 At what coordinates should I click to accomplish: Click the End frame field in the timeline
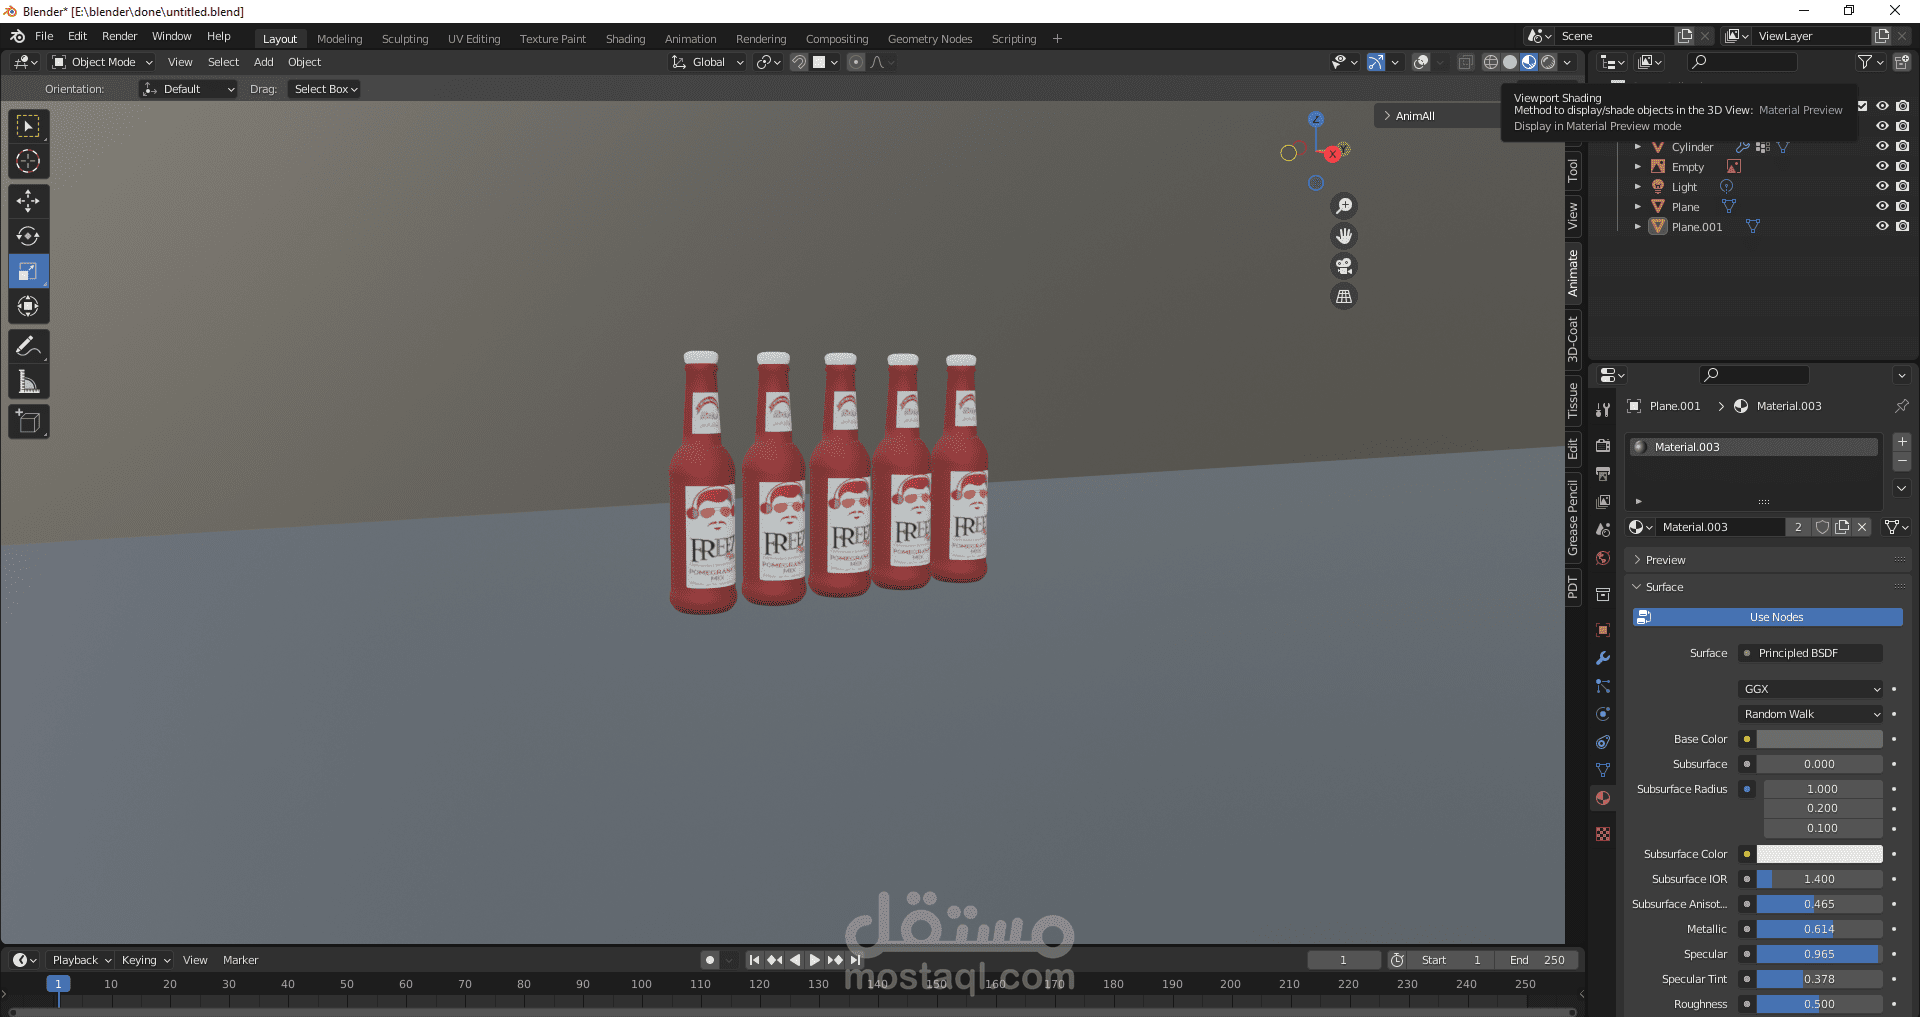tap(1537, 960)
